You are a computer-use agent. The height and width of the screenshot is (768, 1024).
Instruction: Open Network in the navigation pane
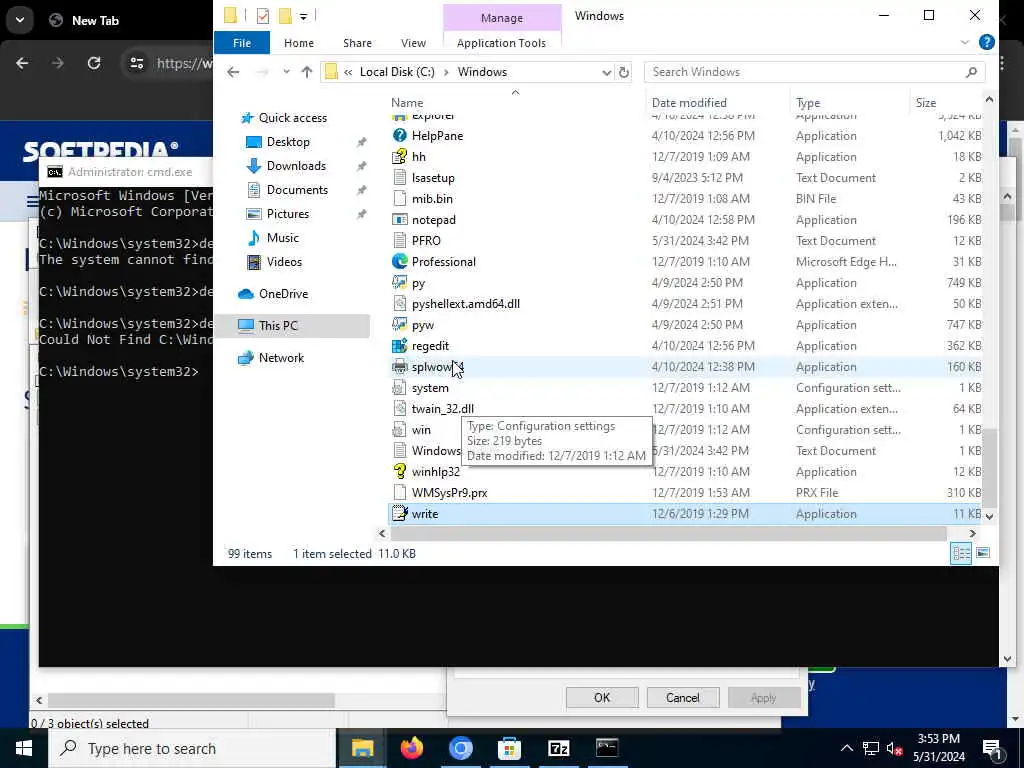(281, 358)
